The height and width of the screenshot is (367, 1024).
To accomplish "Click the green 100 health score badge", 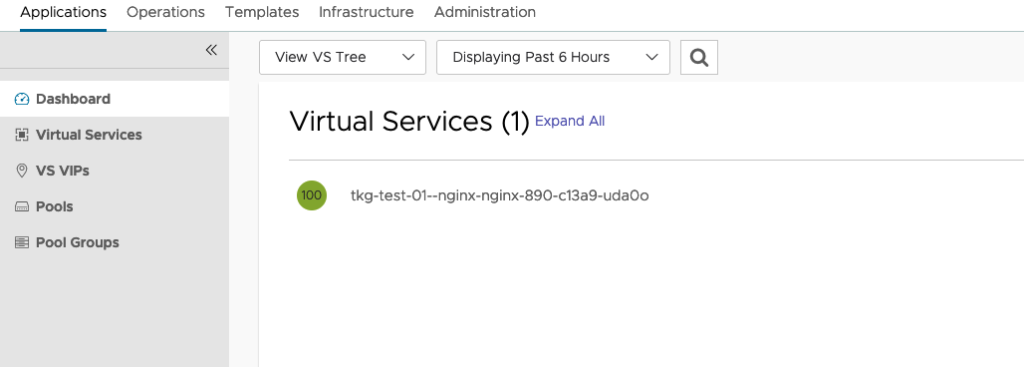I will coord(312,195).
